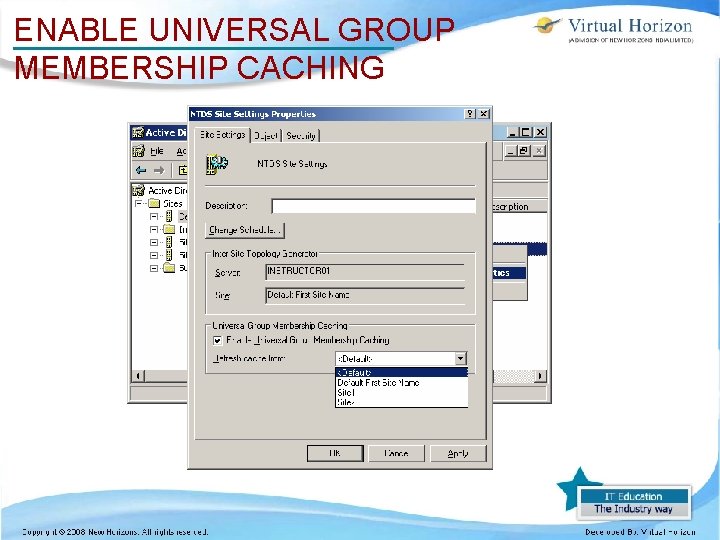Click the Change Schedule button
The width and height of the screenshot is (720, 540).
click(245, 230)
